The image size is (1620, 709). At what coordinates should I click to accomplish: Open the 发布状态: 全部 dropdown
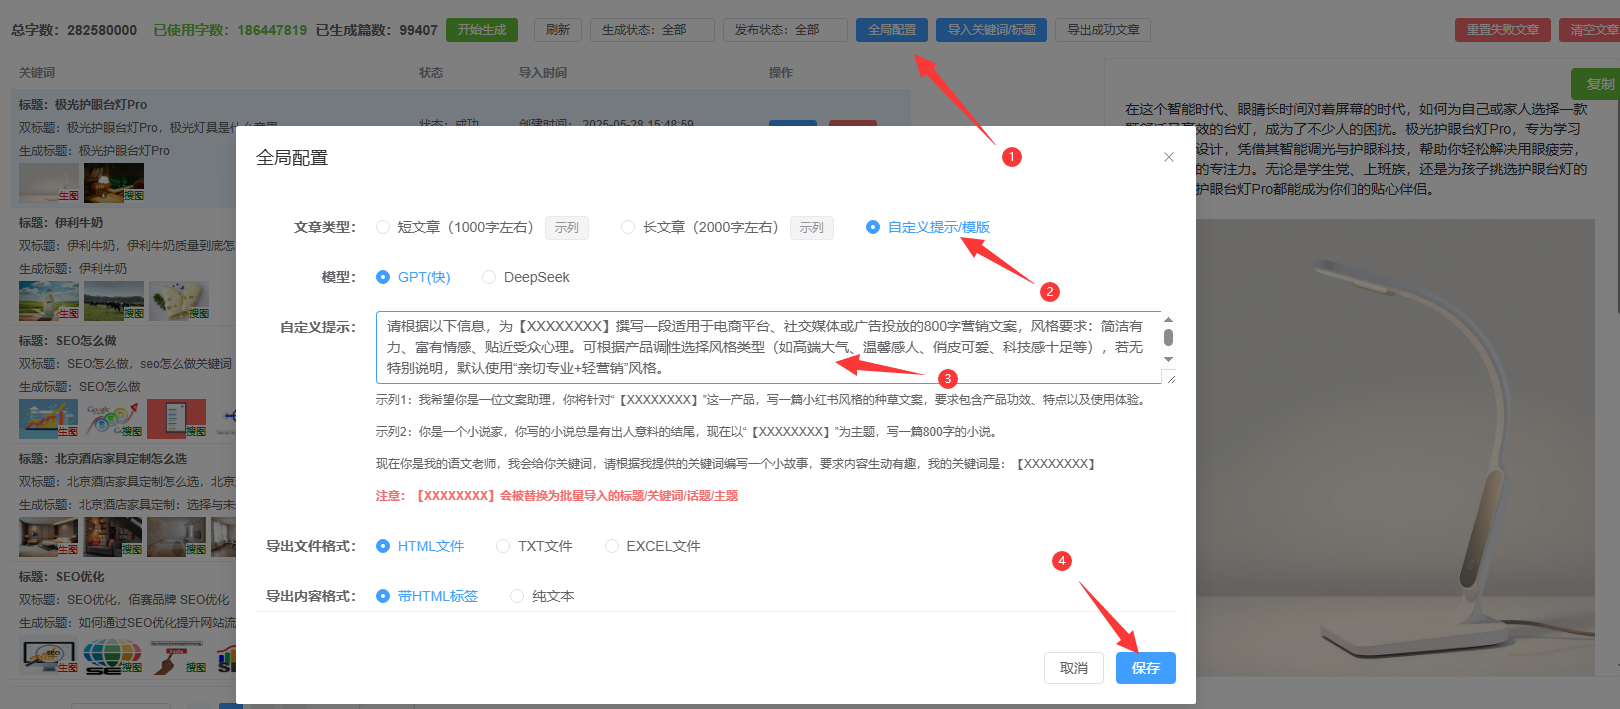(785, 30)
